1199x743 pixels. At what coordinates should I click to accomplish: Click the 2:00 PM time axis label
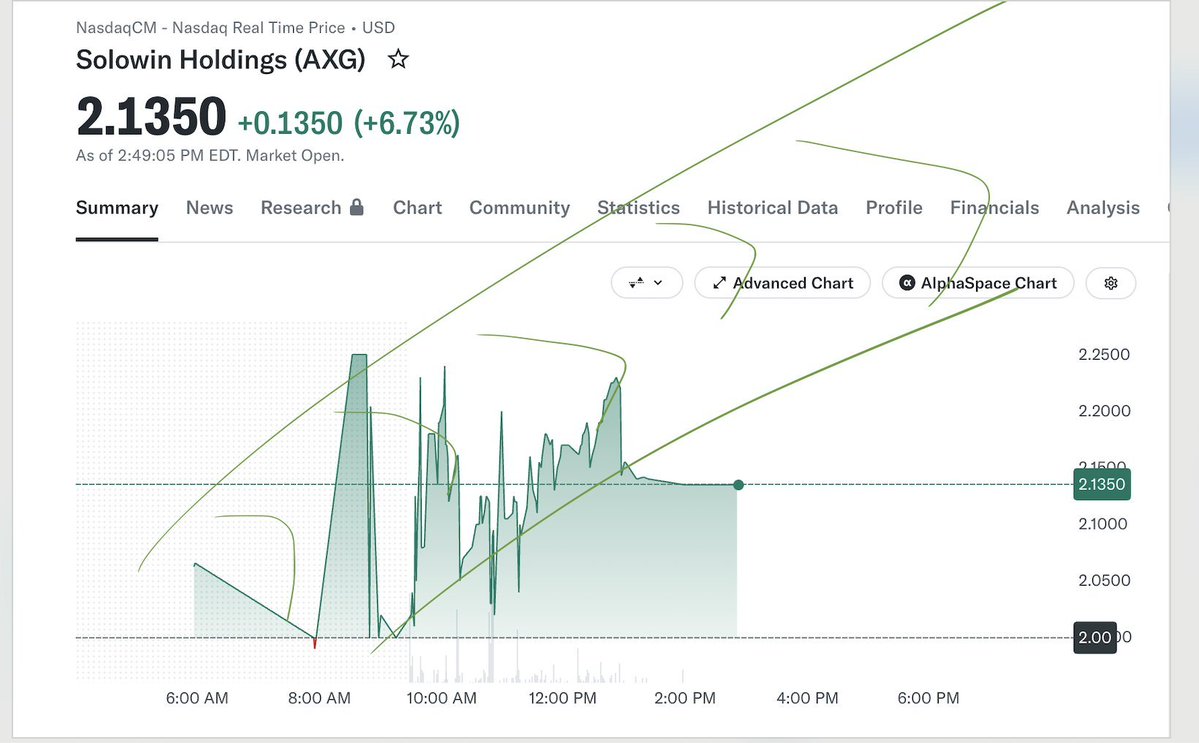coord(685,698)
